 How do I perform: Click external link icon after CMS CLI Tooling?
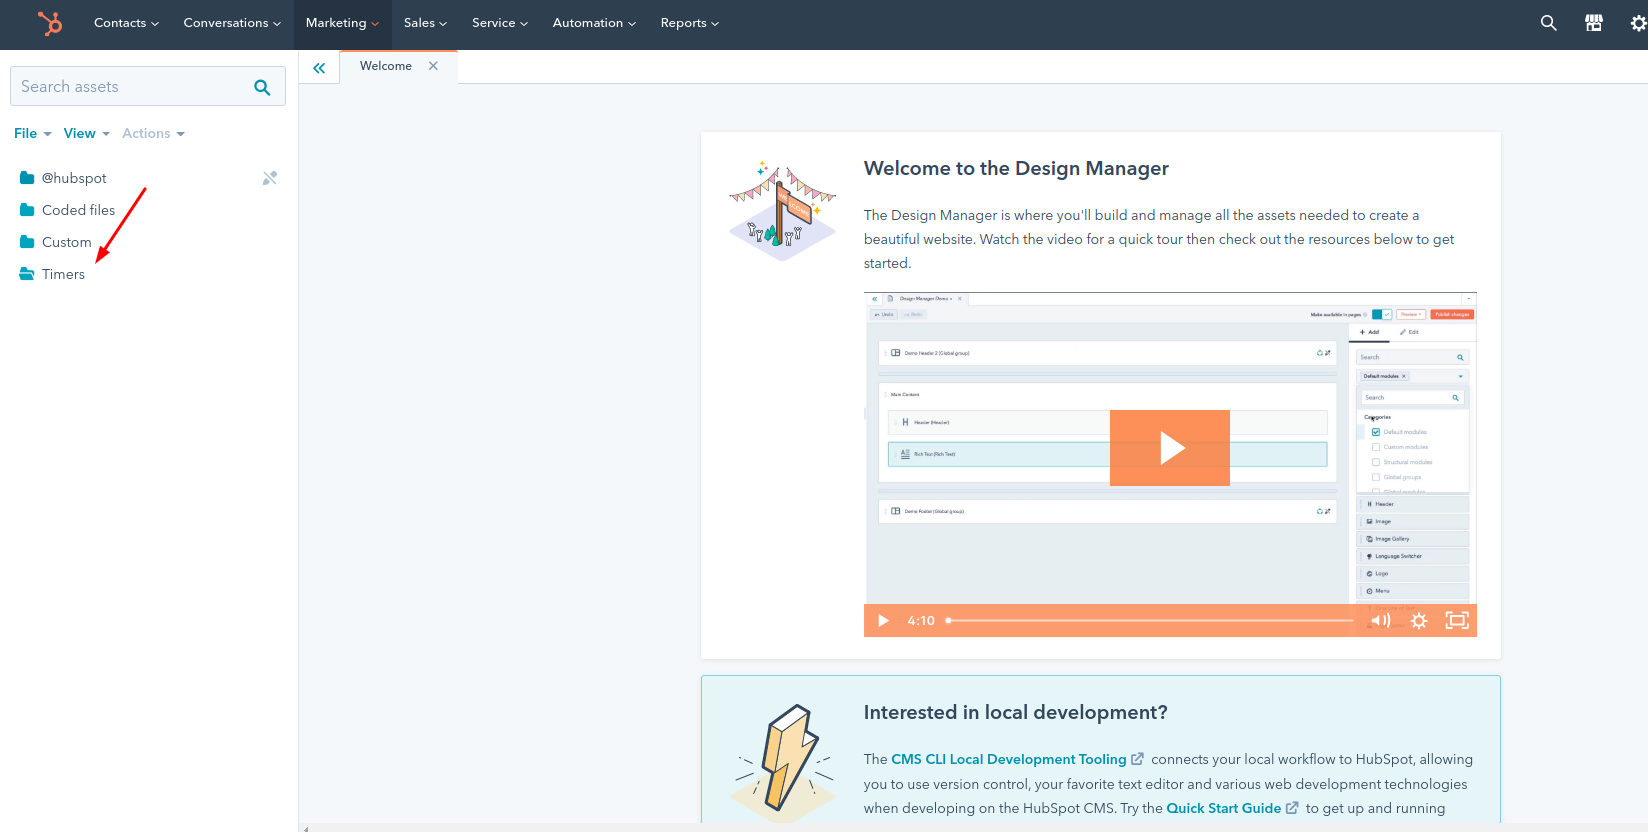click(1137, 759)
